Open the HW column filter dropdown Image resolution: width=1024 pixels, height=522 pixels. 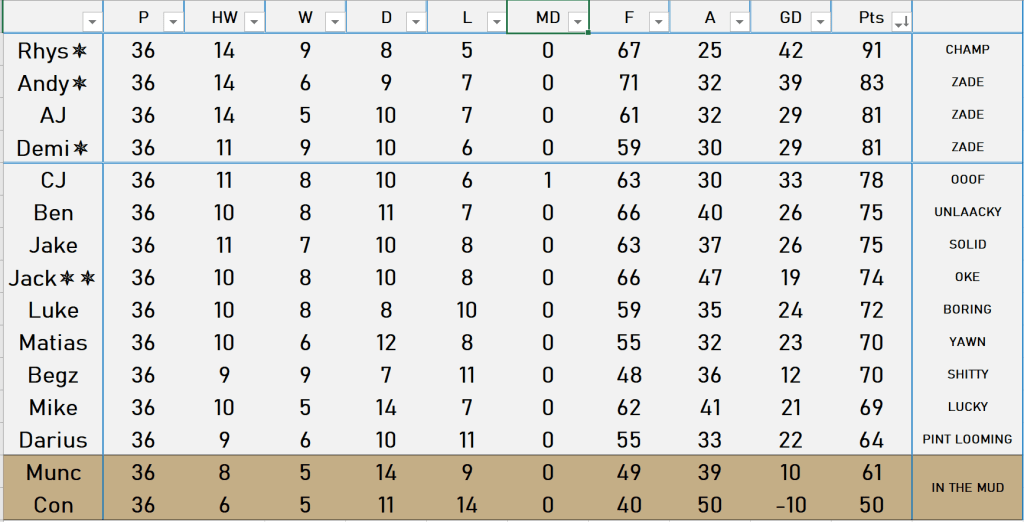coord(254,21)
